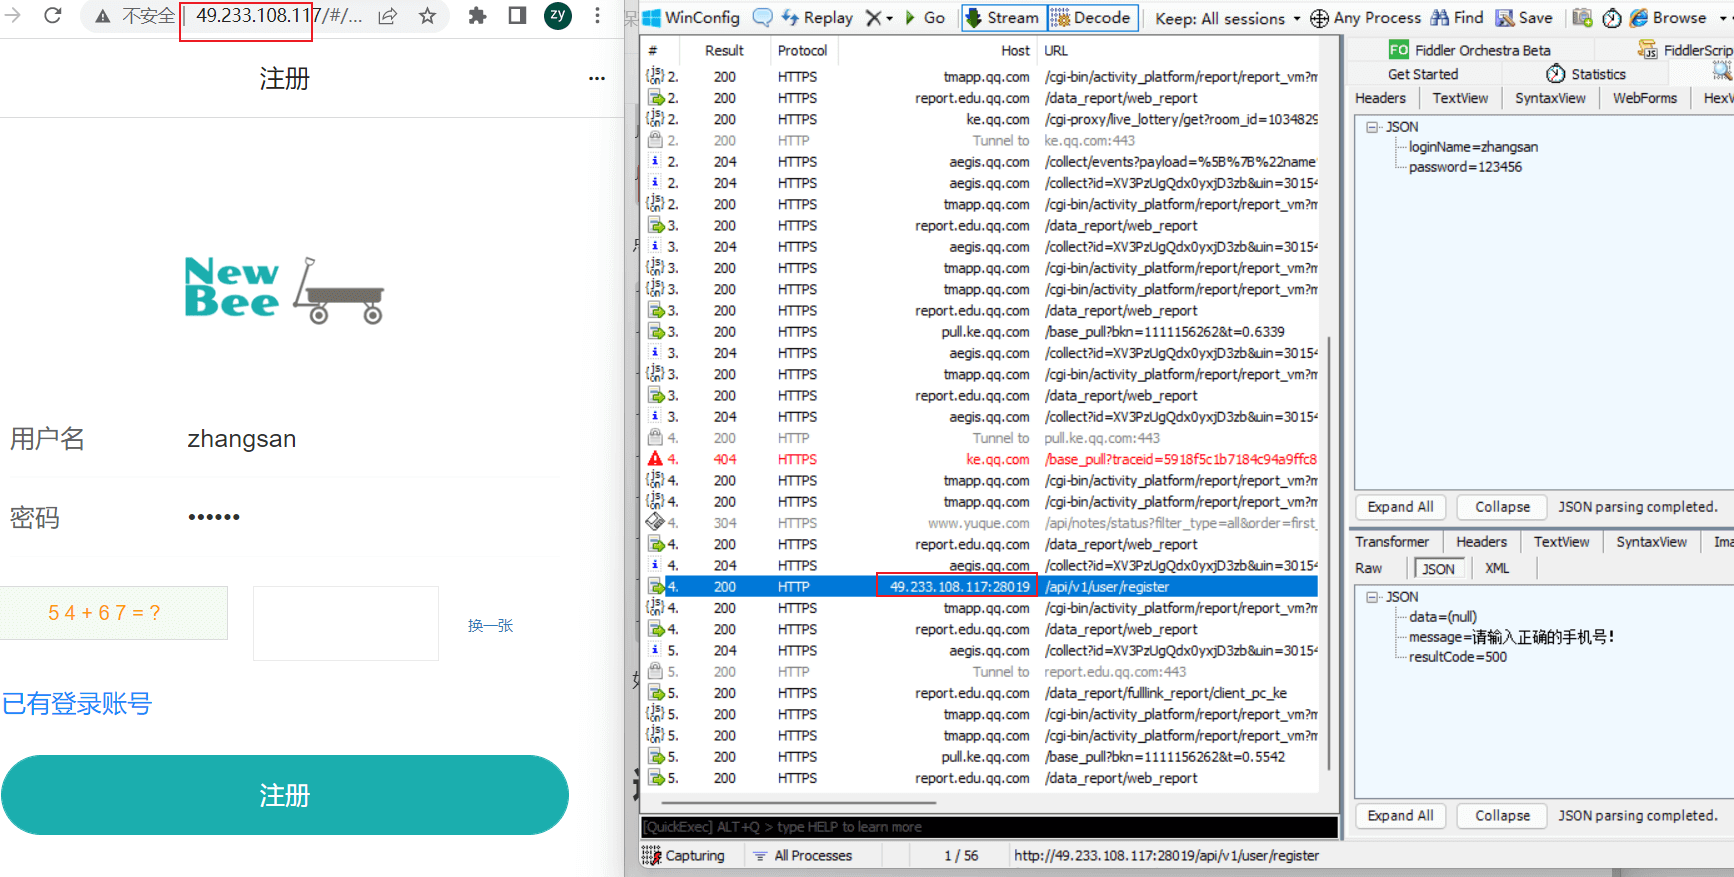Open the browser extensions puzzle icon
The height and width of the screenshot is (877, 1734).
(x=477, y=15)
